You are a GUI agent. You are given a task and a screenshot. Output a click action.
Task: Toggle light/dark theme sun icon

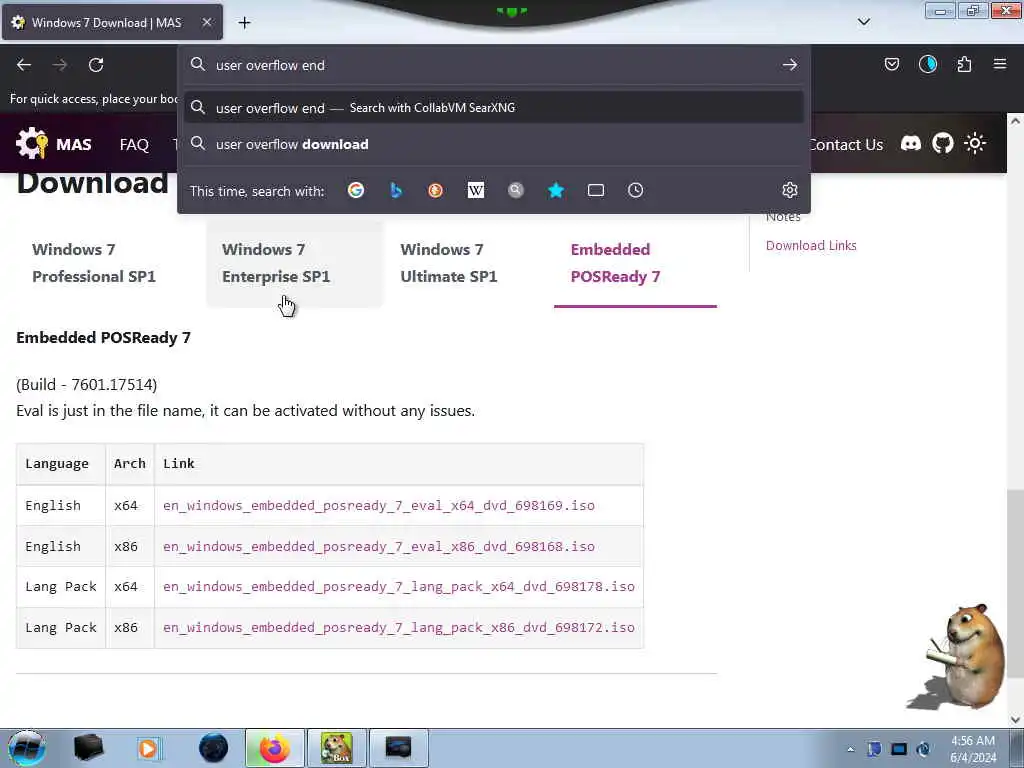tap(974, 143)
